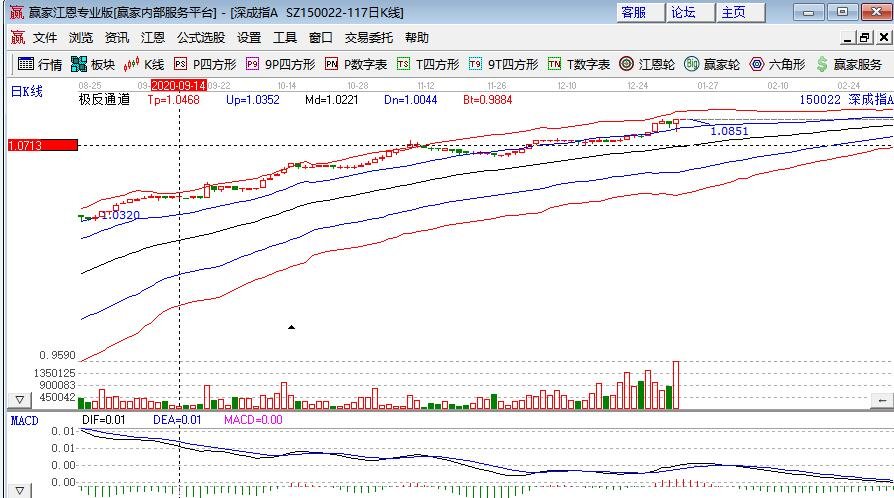Click the Up=1.0352 value

click(x=253, y=100)
